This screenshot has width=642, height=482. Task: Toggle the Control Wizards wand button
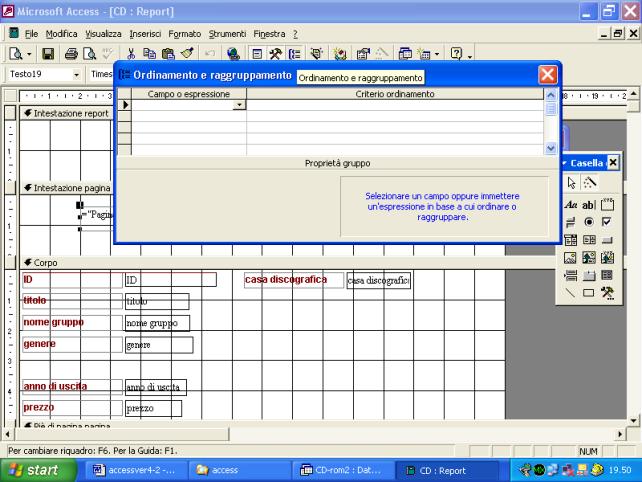coord(589,183)
